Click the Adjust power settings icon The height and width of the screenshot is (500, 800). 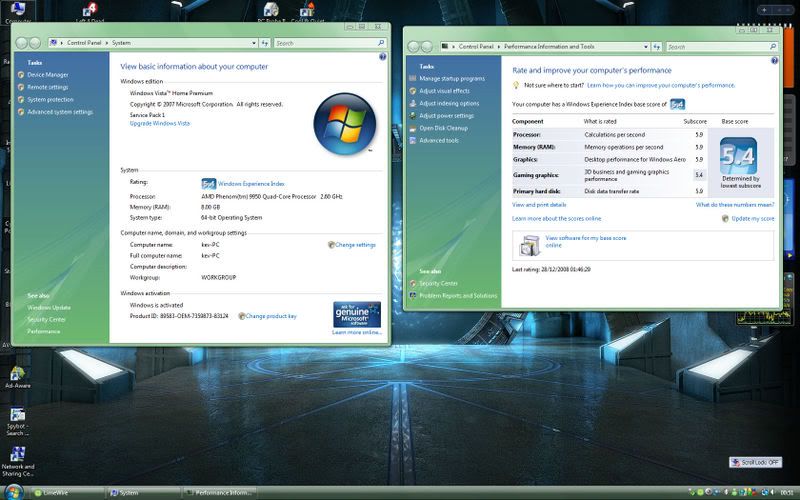click(x=413, y=116)
